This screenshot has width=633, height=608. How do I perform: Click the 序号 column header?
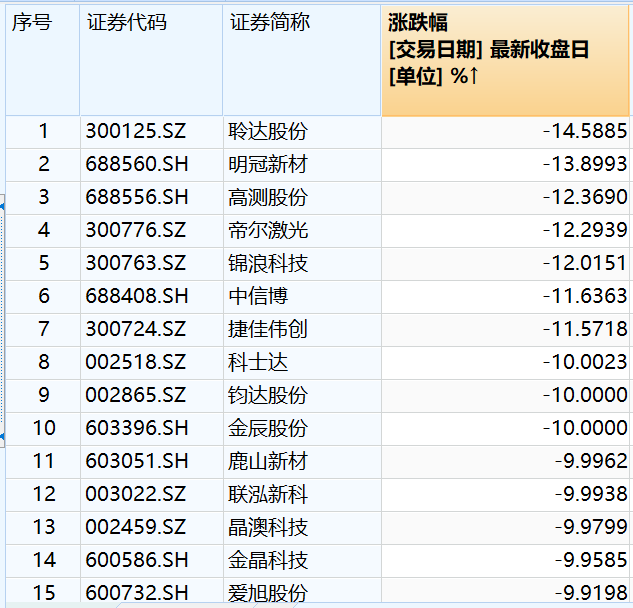coord(31,23)
